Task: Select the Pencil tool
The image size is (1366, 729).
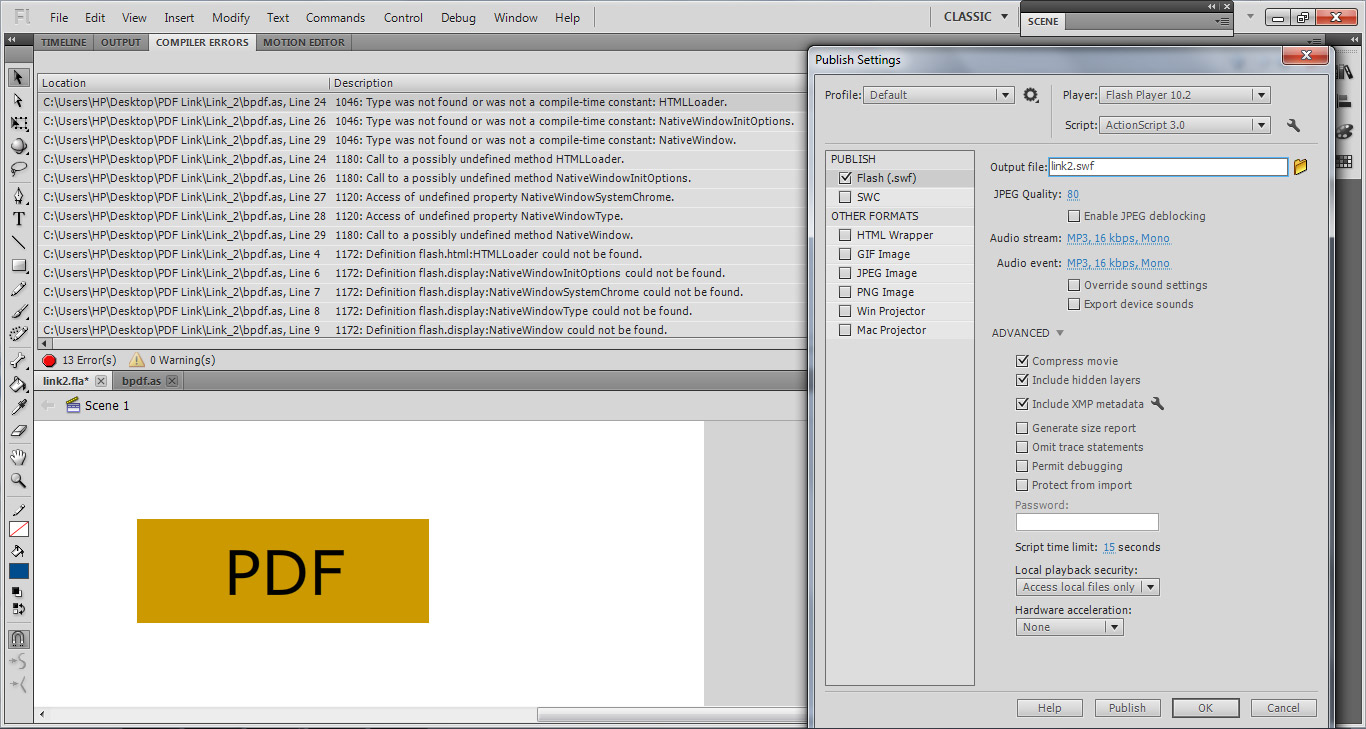Action: pos(18,289)
